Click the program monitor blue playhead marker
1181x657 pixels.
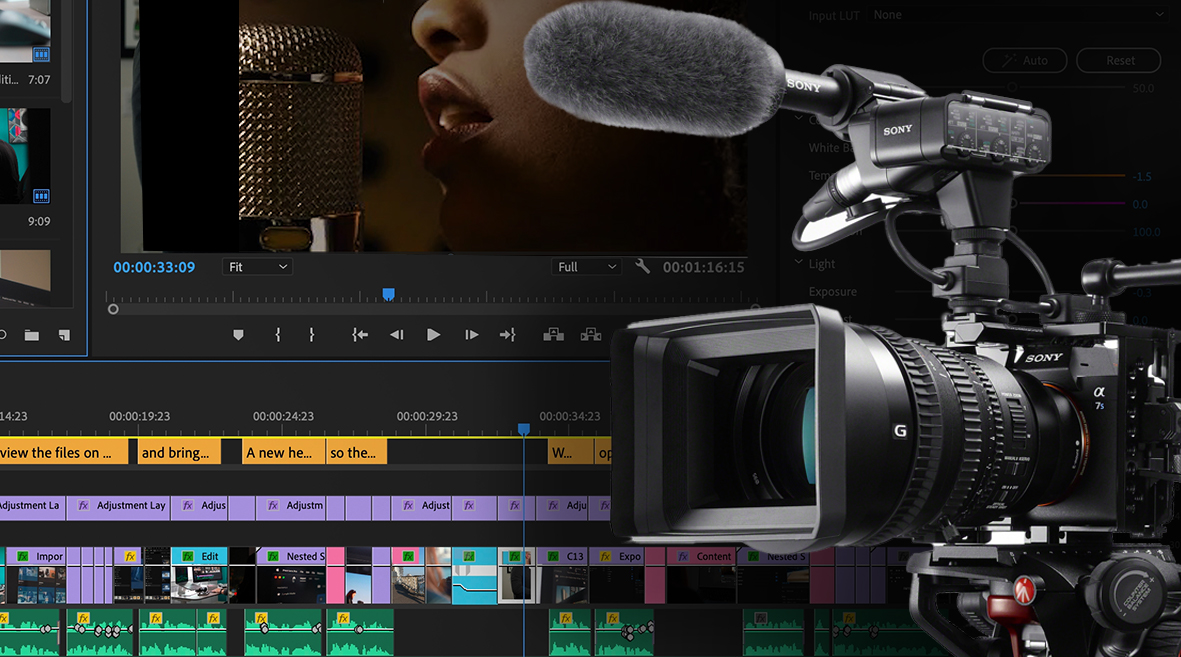pos(388,293)
